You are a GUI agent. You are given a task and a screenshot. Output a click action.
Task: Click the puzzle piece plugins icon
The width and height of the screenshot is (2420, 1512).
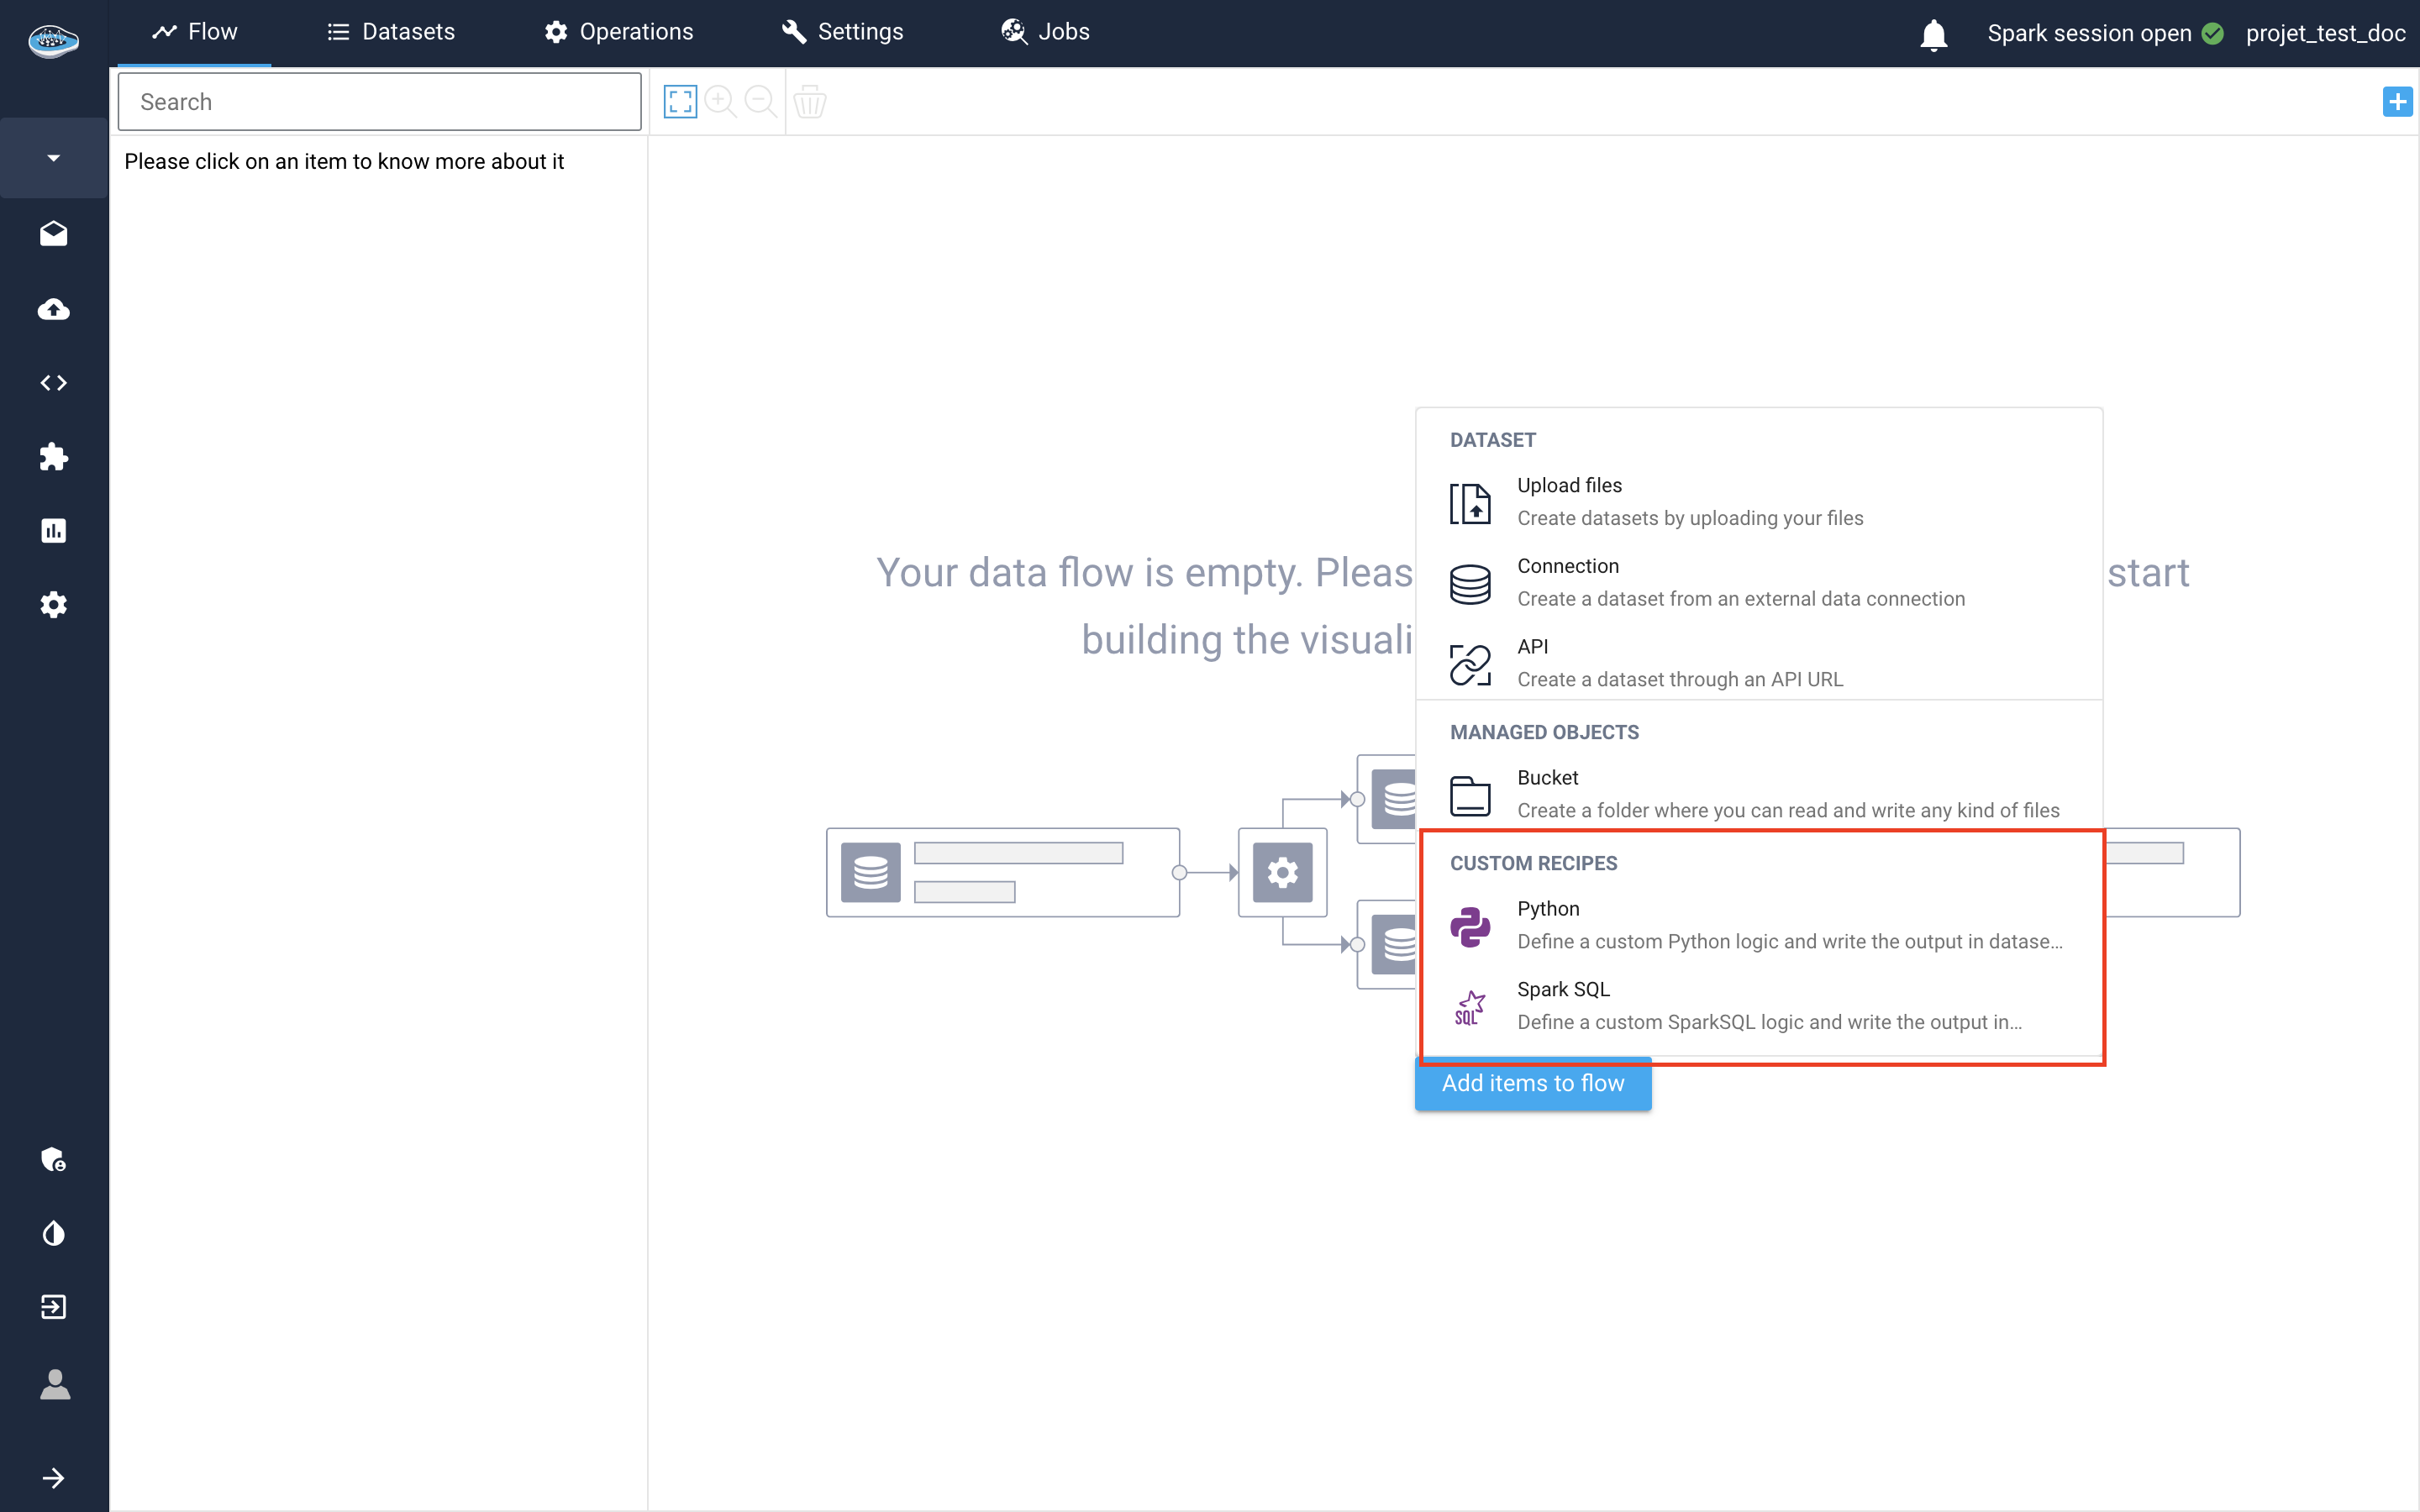(54, 457)
